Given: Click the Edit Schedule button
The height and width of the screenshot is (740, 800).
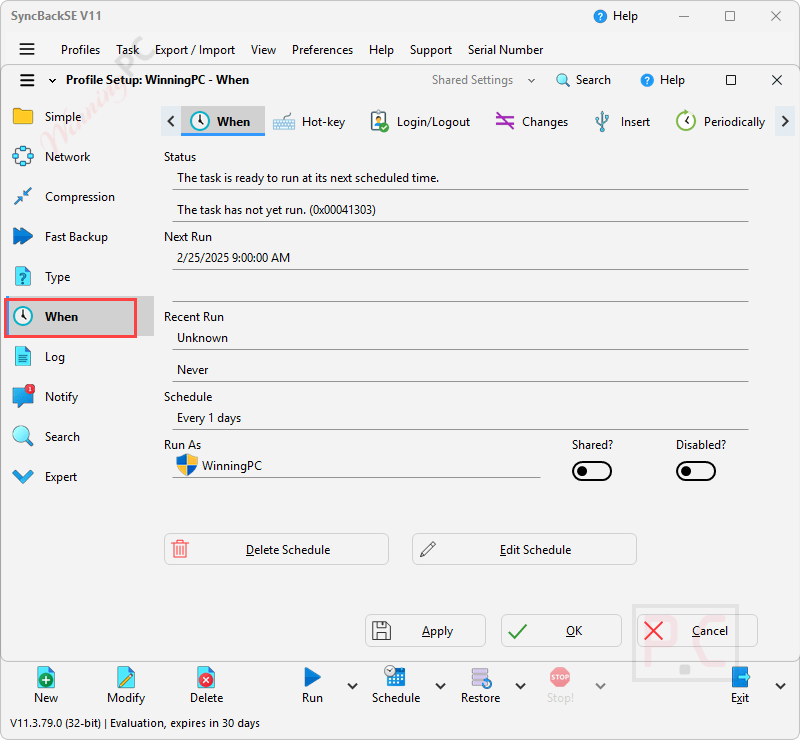Looking at the screenshot, I should 524,549.
